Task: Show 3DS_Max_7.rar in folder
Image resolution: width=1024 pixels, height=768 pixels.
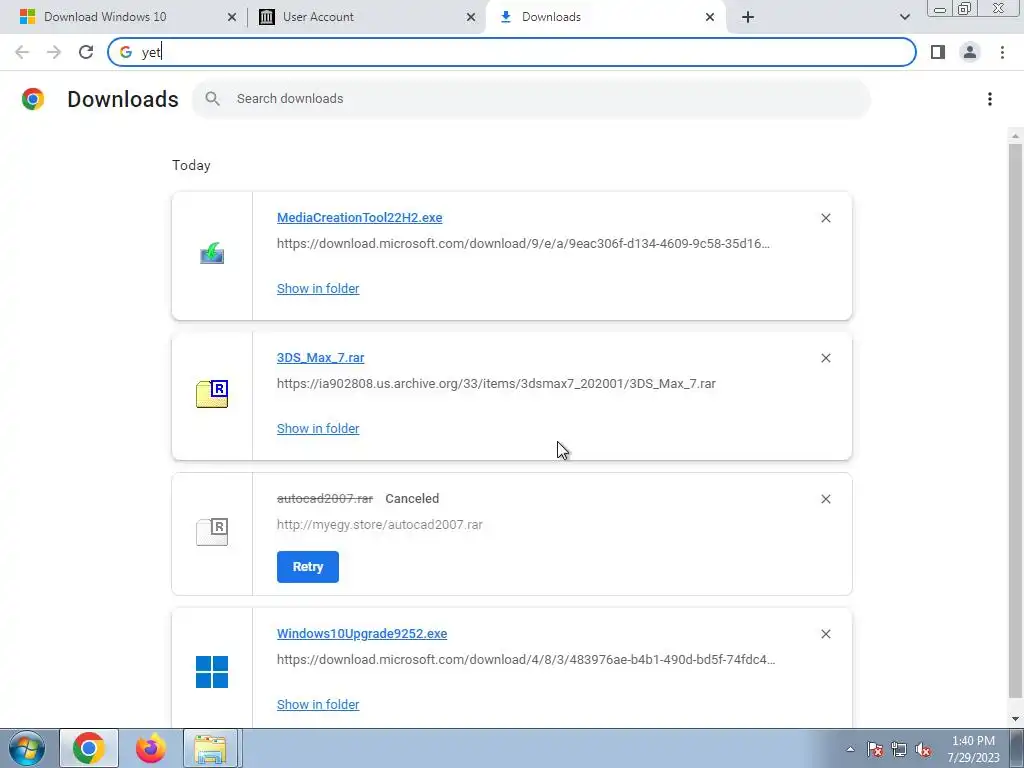Action: (x=318, y=428)
